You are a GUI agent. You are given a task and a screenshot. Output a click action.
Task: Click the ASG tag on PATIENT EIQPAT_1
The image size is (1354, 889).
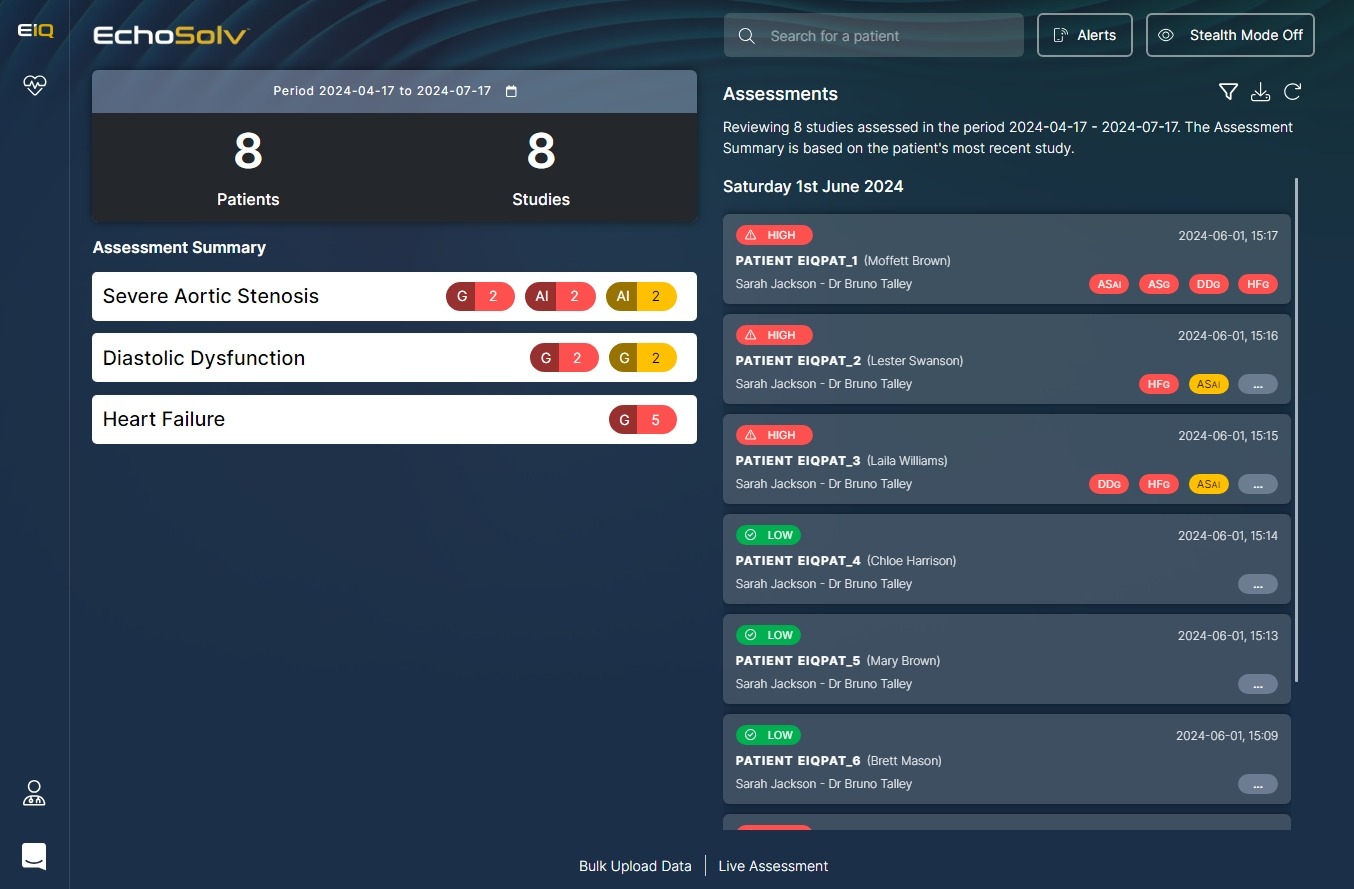[1158, 284]
